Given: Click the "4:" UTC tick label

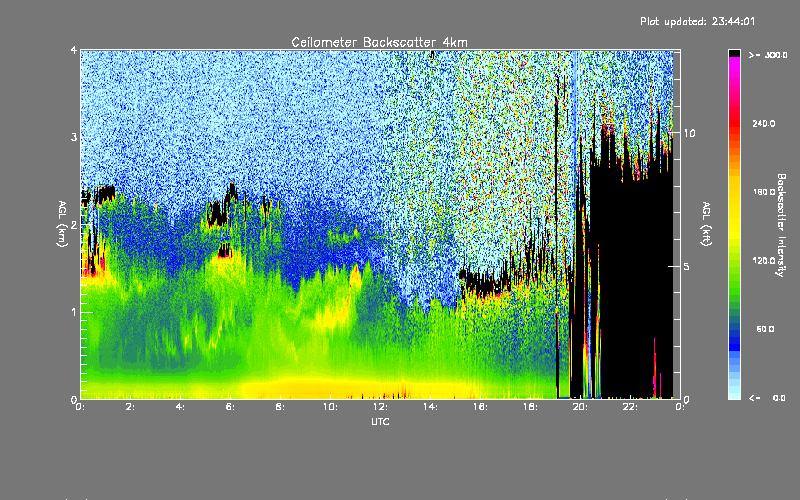Looking at the screenshot, I should (x=181, y=407).
